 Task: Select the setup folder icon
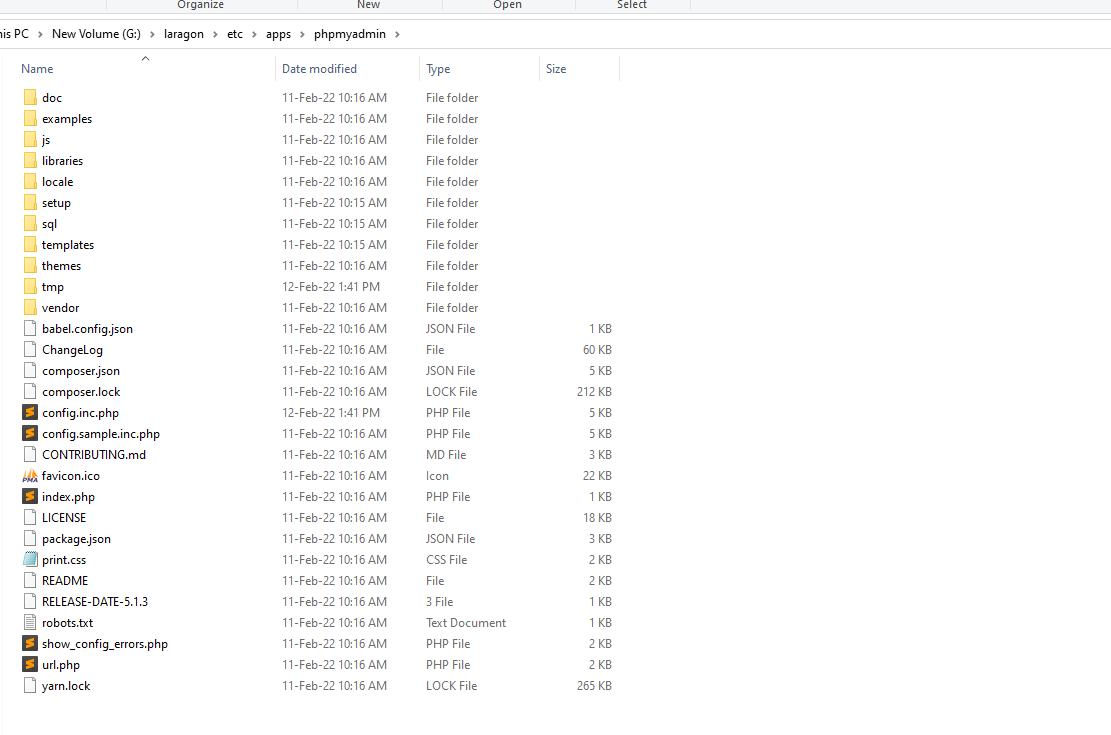click(x=30, y=203)
